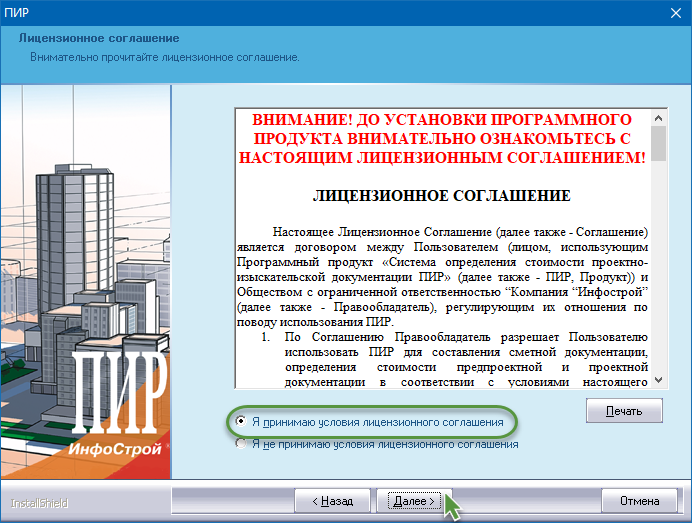Select "Я принимаю условия лицензионного соглашения" radio
The image size is (692, 523).
pos(241,421)
